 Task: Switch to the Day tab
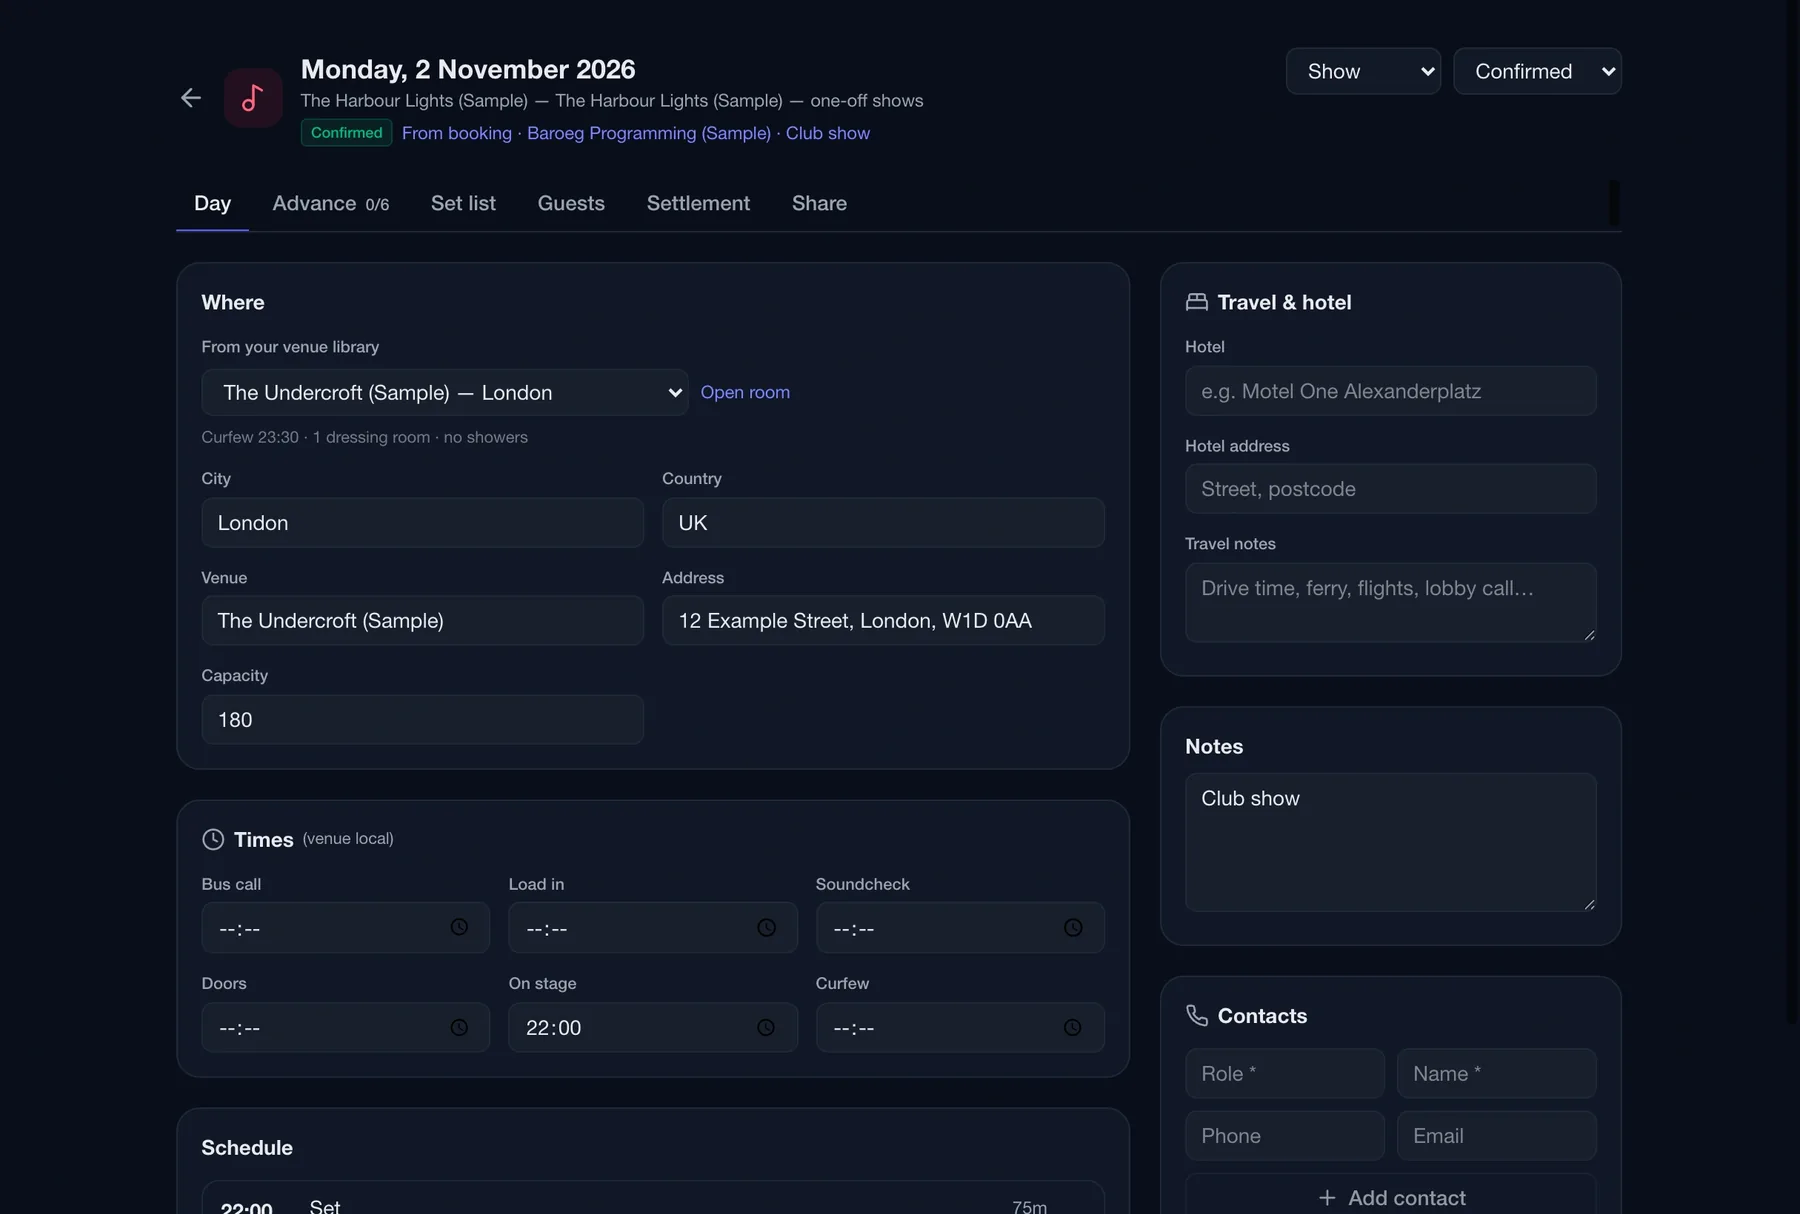[x=212, y=204]
